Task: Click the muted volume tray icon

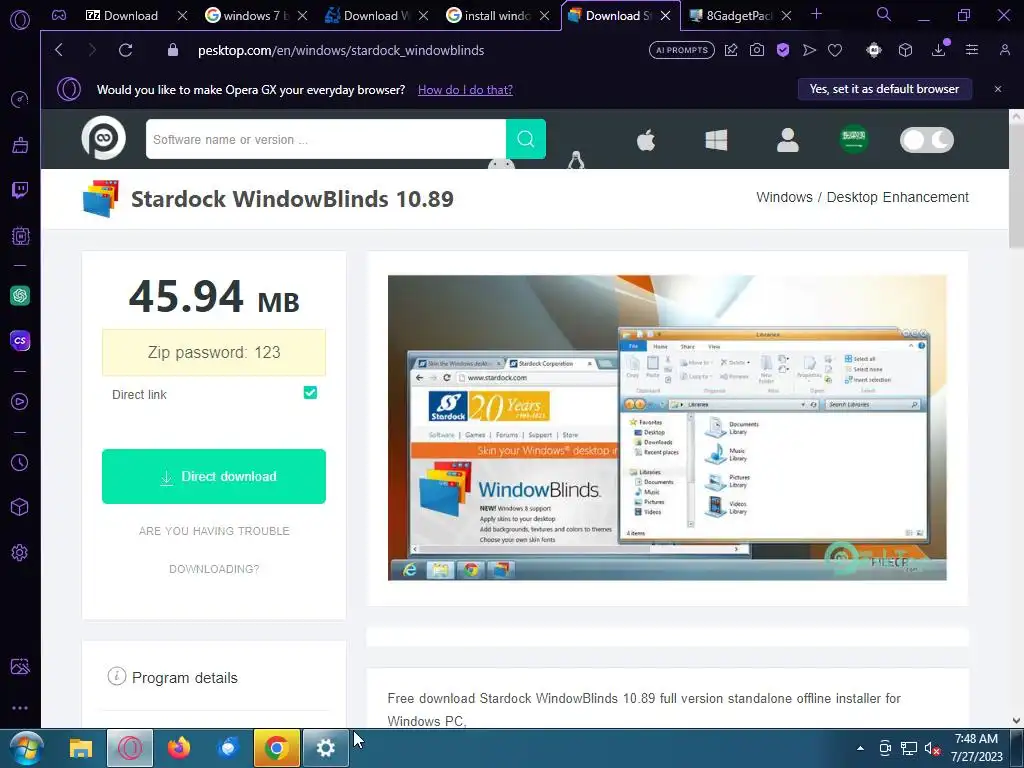Action: (932, 748)
